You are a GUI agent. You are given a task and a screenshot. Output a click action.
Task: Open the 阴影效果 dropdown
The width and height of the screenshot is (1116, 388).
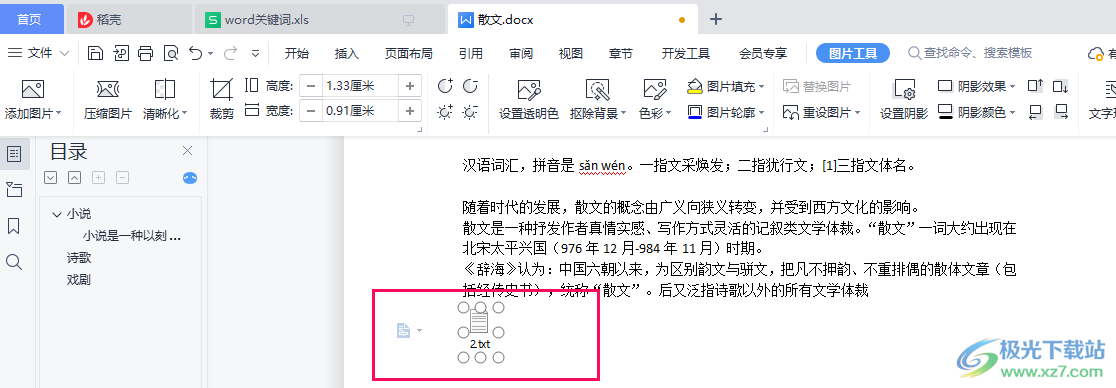1012,87
